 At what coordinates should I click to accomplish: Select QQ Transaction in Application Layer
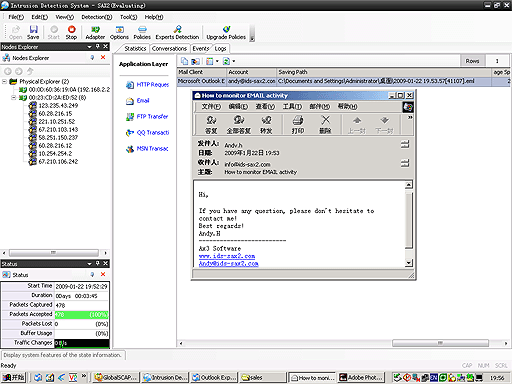(148, 133)
